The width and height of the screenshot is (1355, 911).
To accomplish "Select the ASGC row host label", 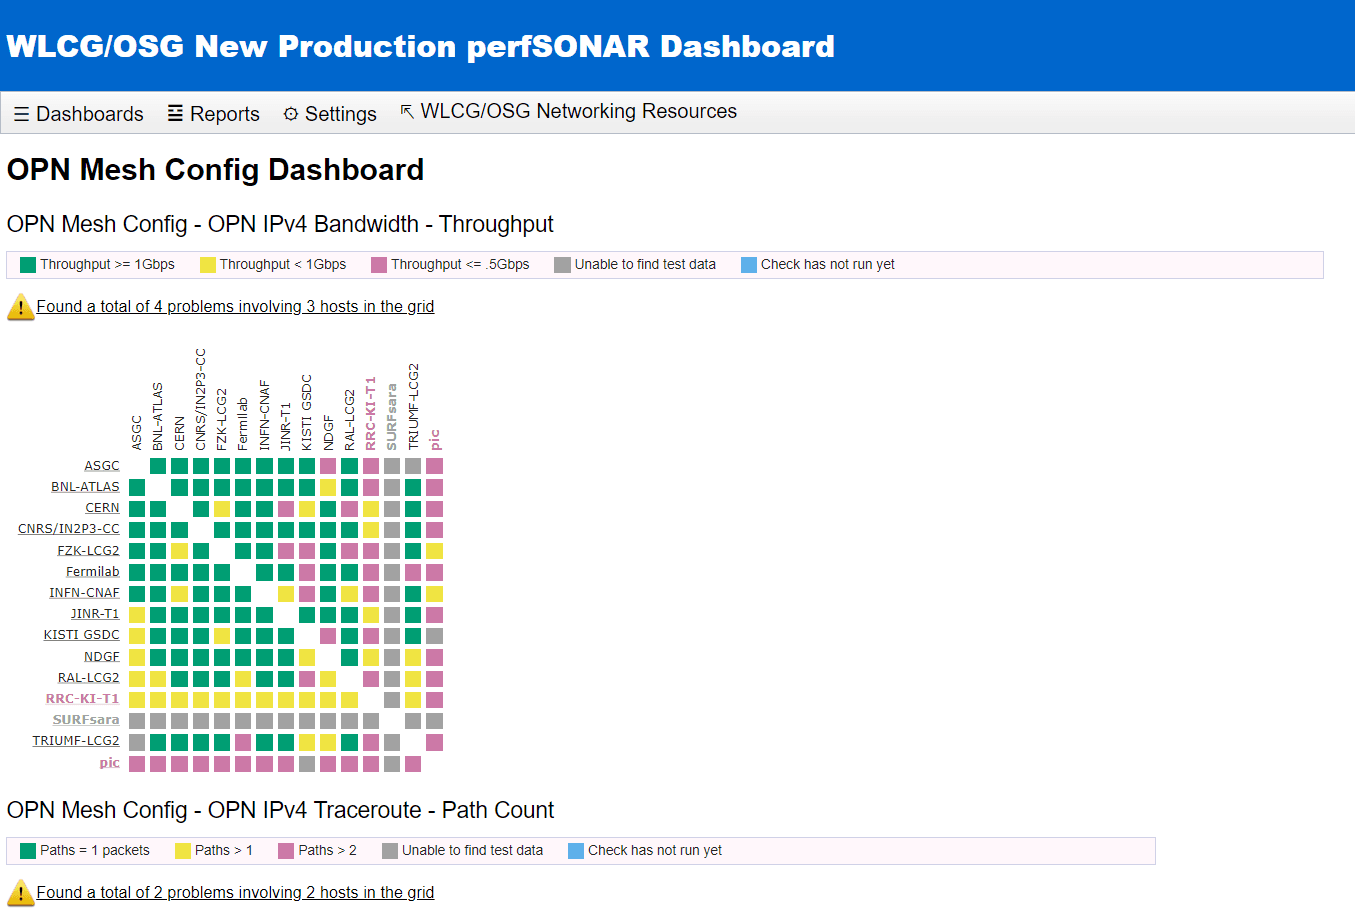I will tap(101, 466).
